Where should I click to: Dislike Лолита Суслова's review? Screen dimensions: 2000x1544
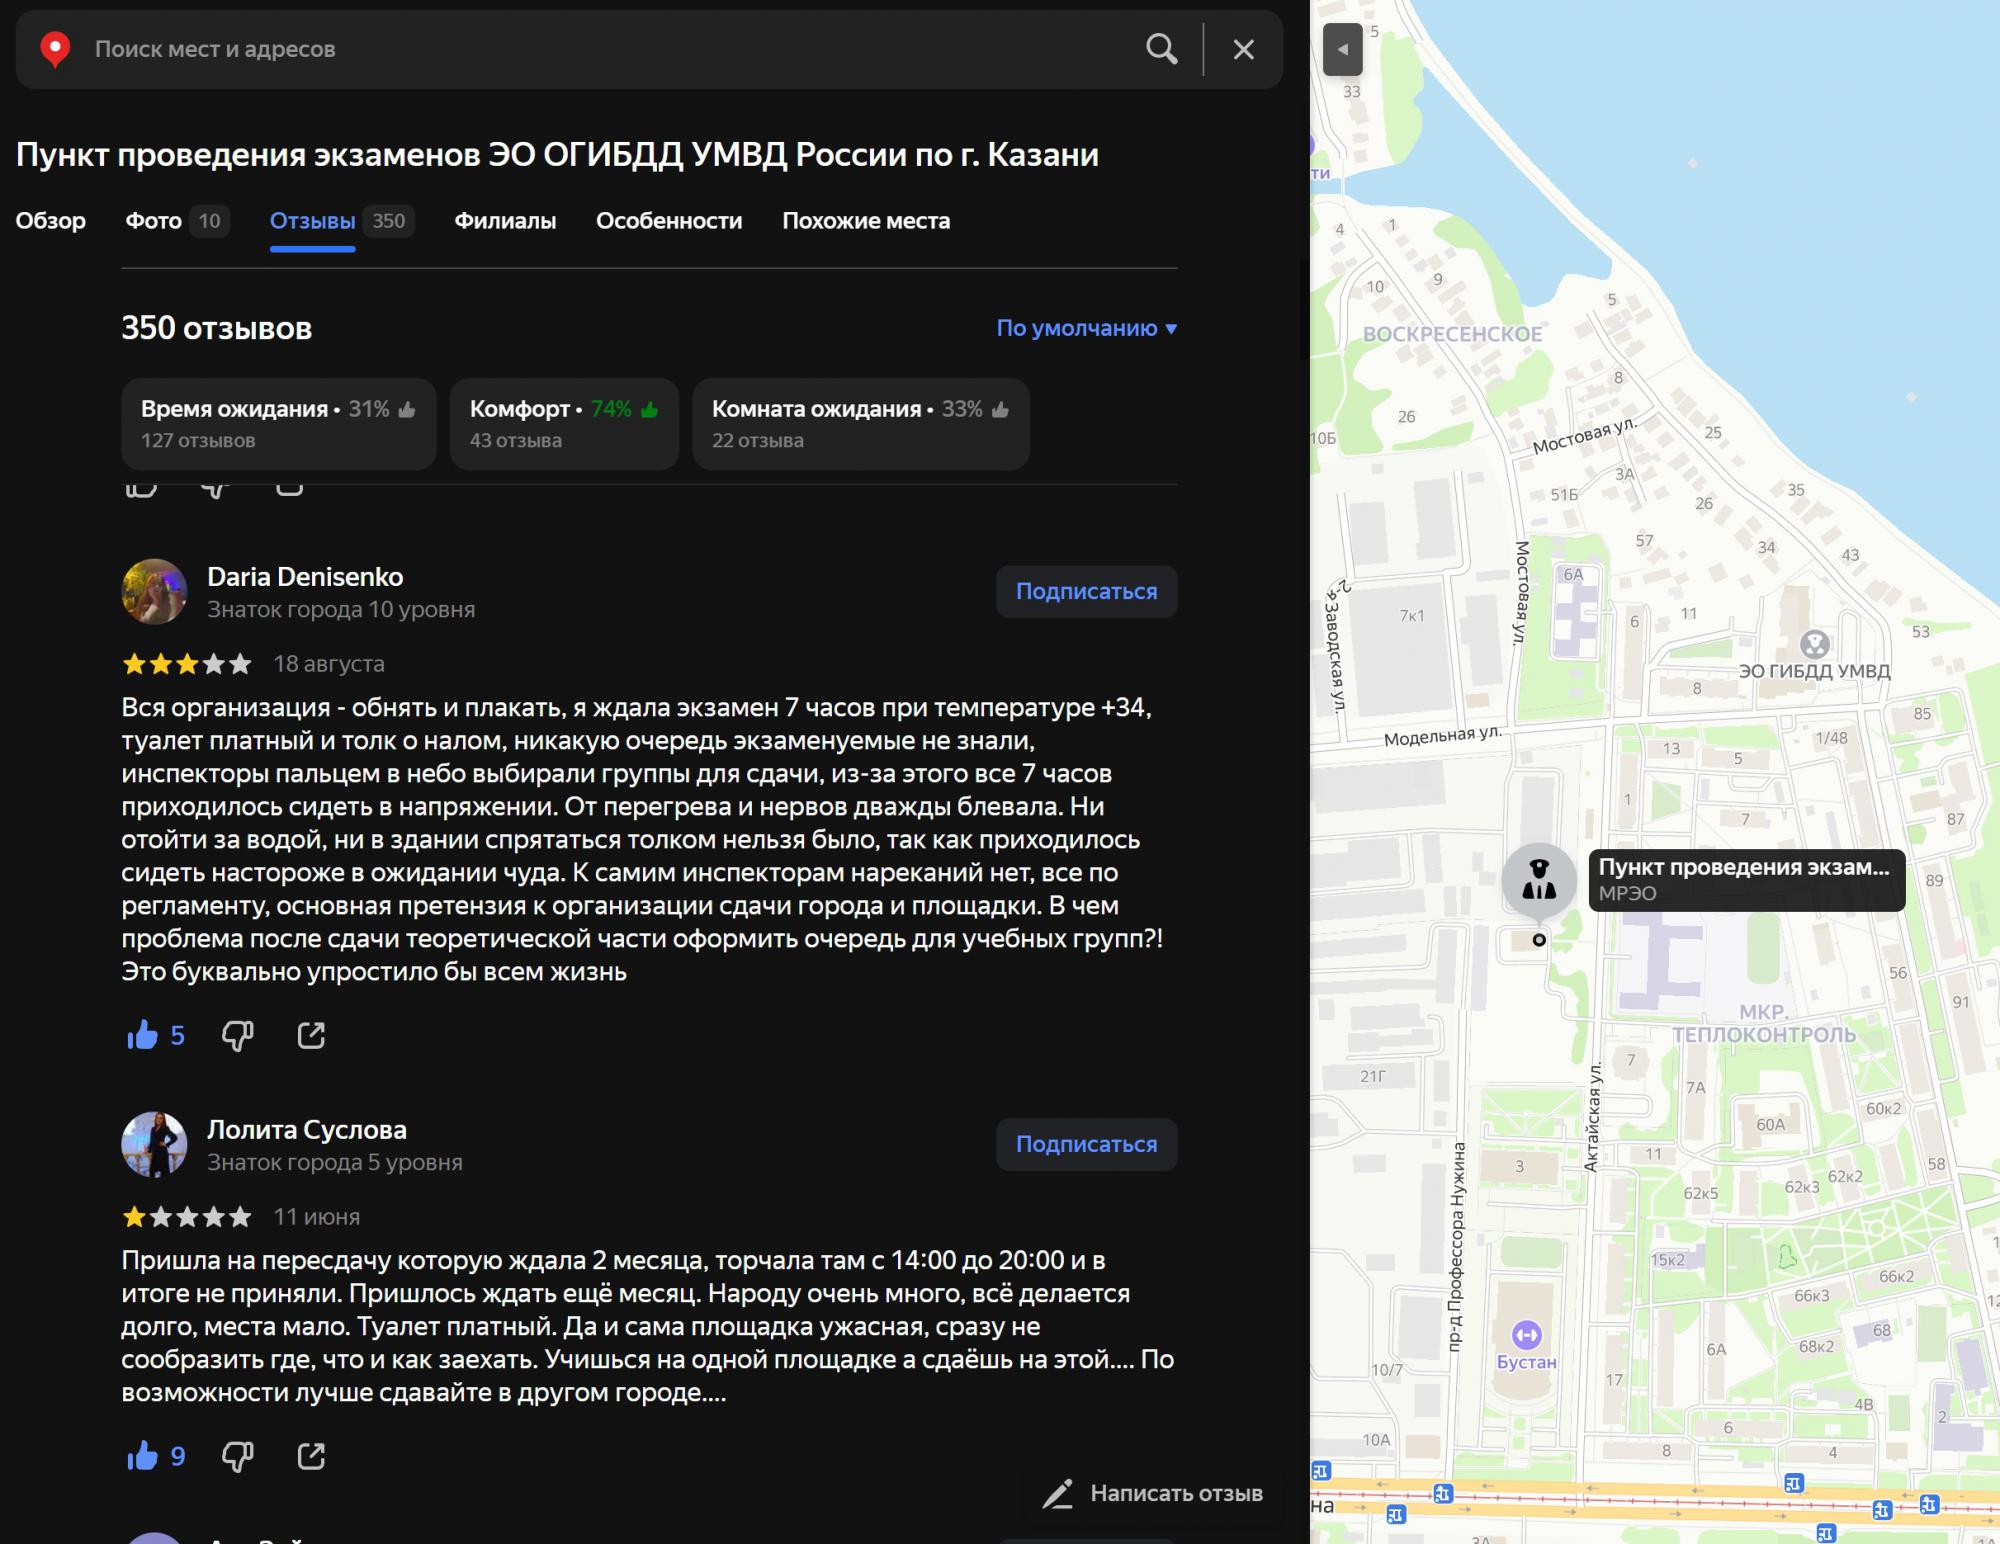(x=237, y=1456)
